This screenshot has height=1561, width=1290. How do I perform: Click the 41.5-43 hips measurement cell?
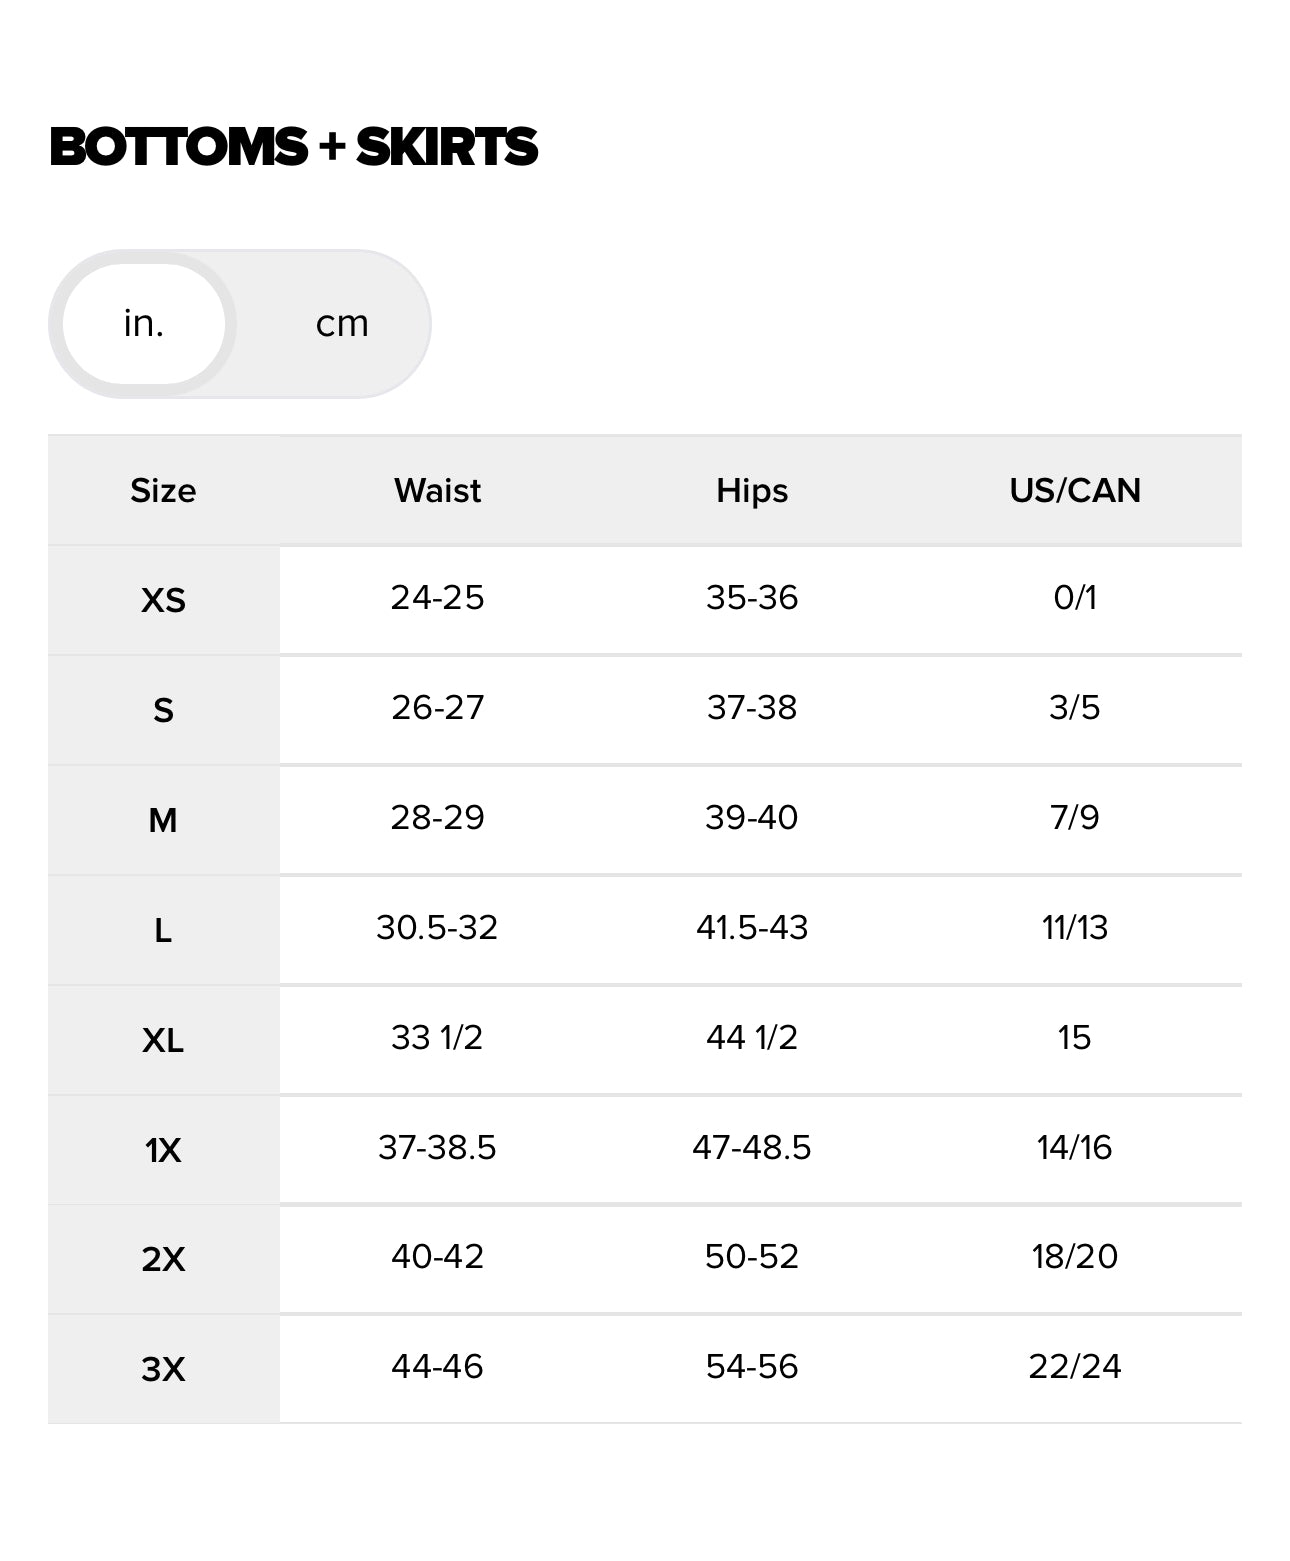tap(752, 928)
